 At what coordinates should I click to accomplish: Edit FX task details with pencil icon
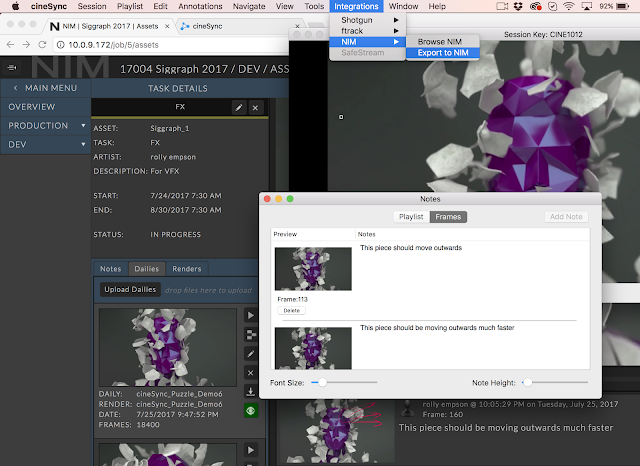coord(239,108)
